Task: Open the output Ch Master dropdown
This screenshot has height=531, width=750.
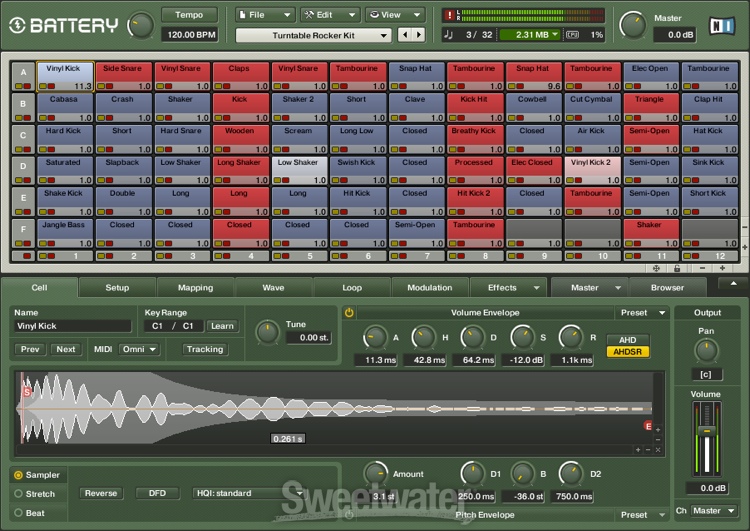Action: pos(714,511)
